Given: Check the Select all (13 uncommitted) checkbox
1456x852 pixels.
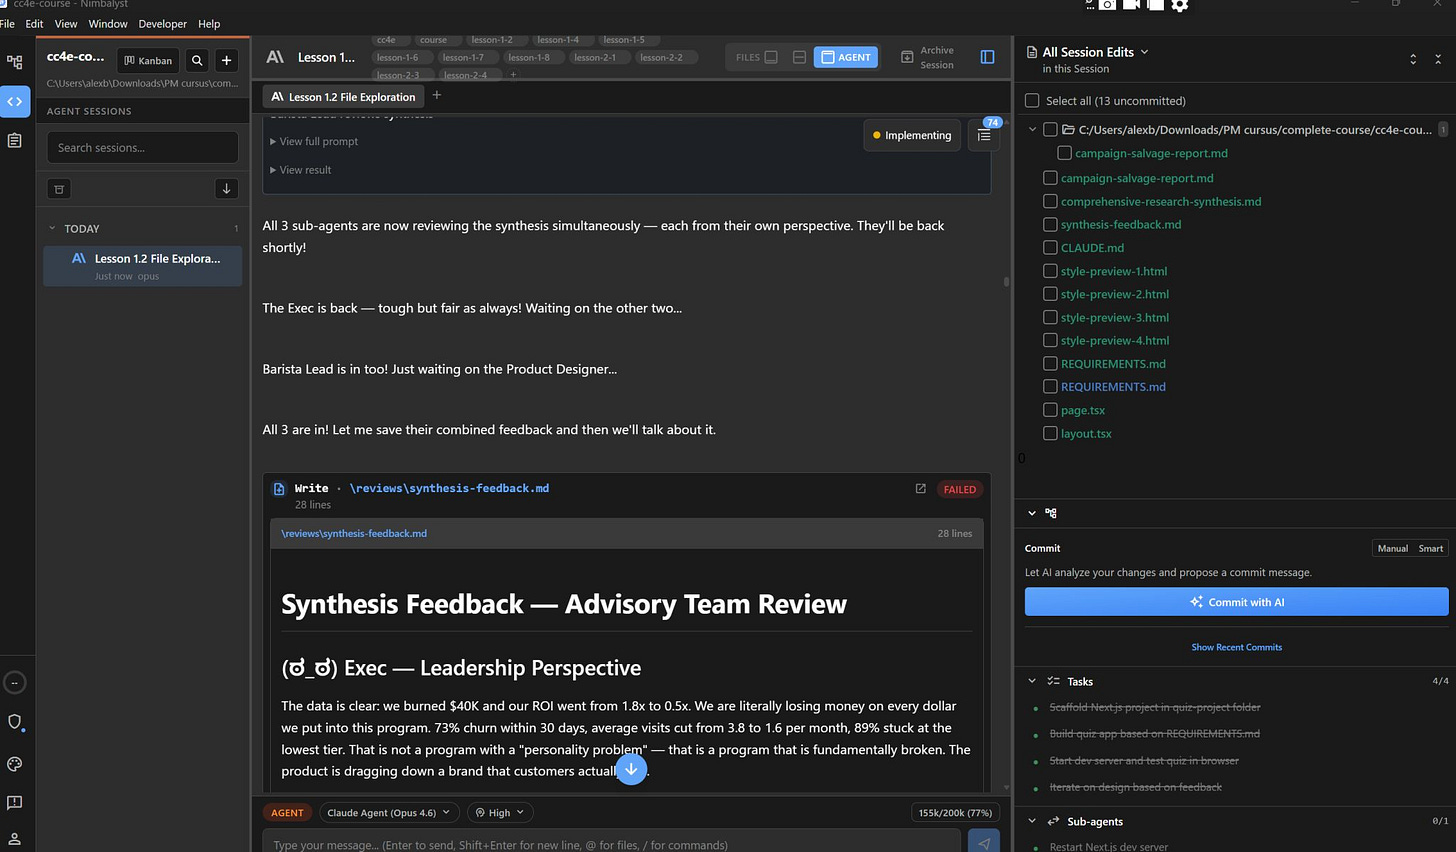Looking at the screenshot, I should click(1032, 100).
